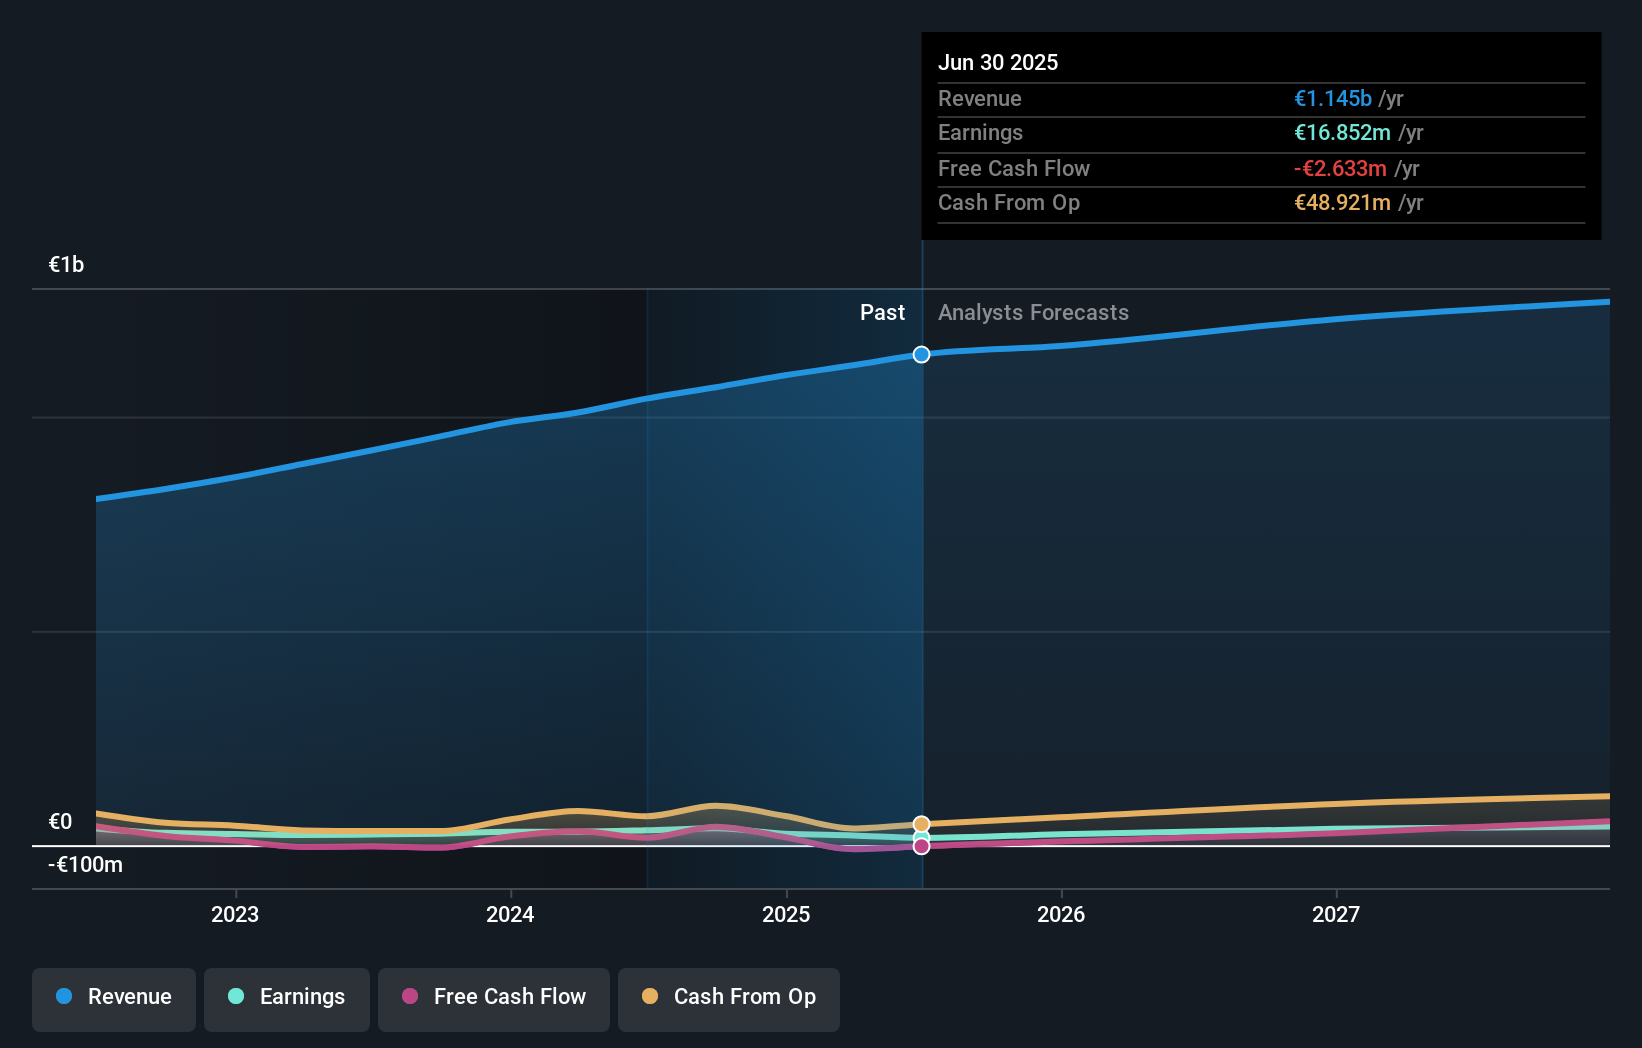Toggle the Free Cash Flow legend button
The width and height of the screenshot is (1642, 1048).
tap(494, 999)
